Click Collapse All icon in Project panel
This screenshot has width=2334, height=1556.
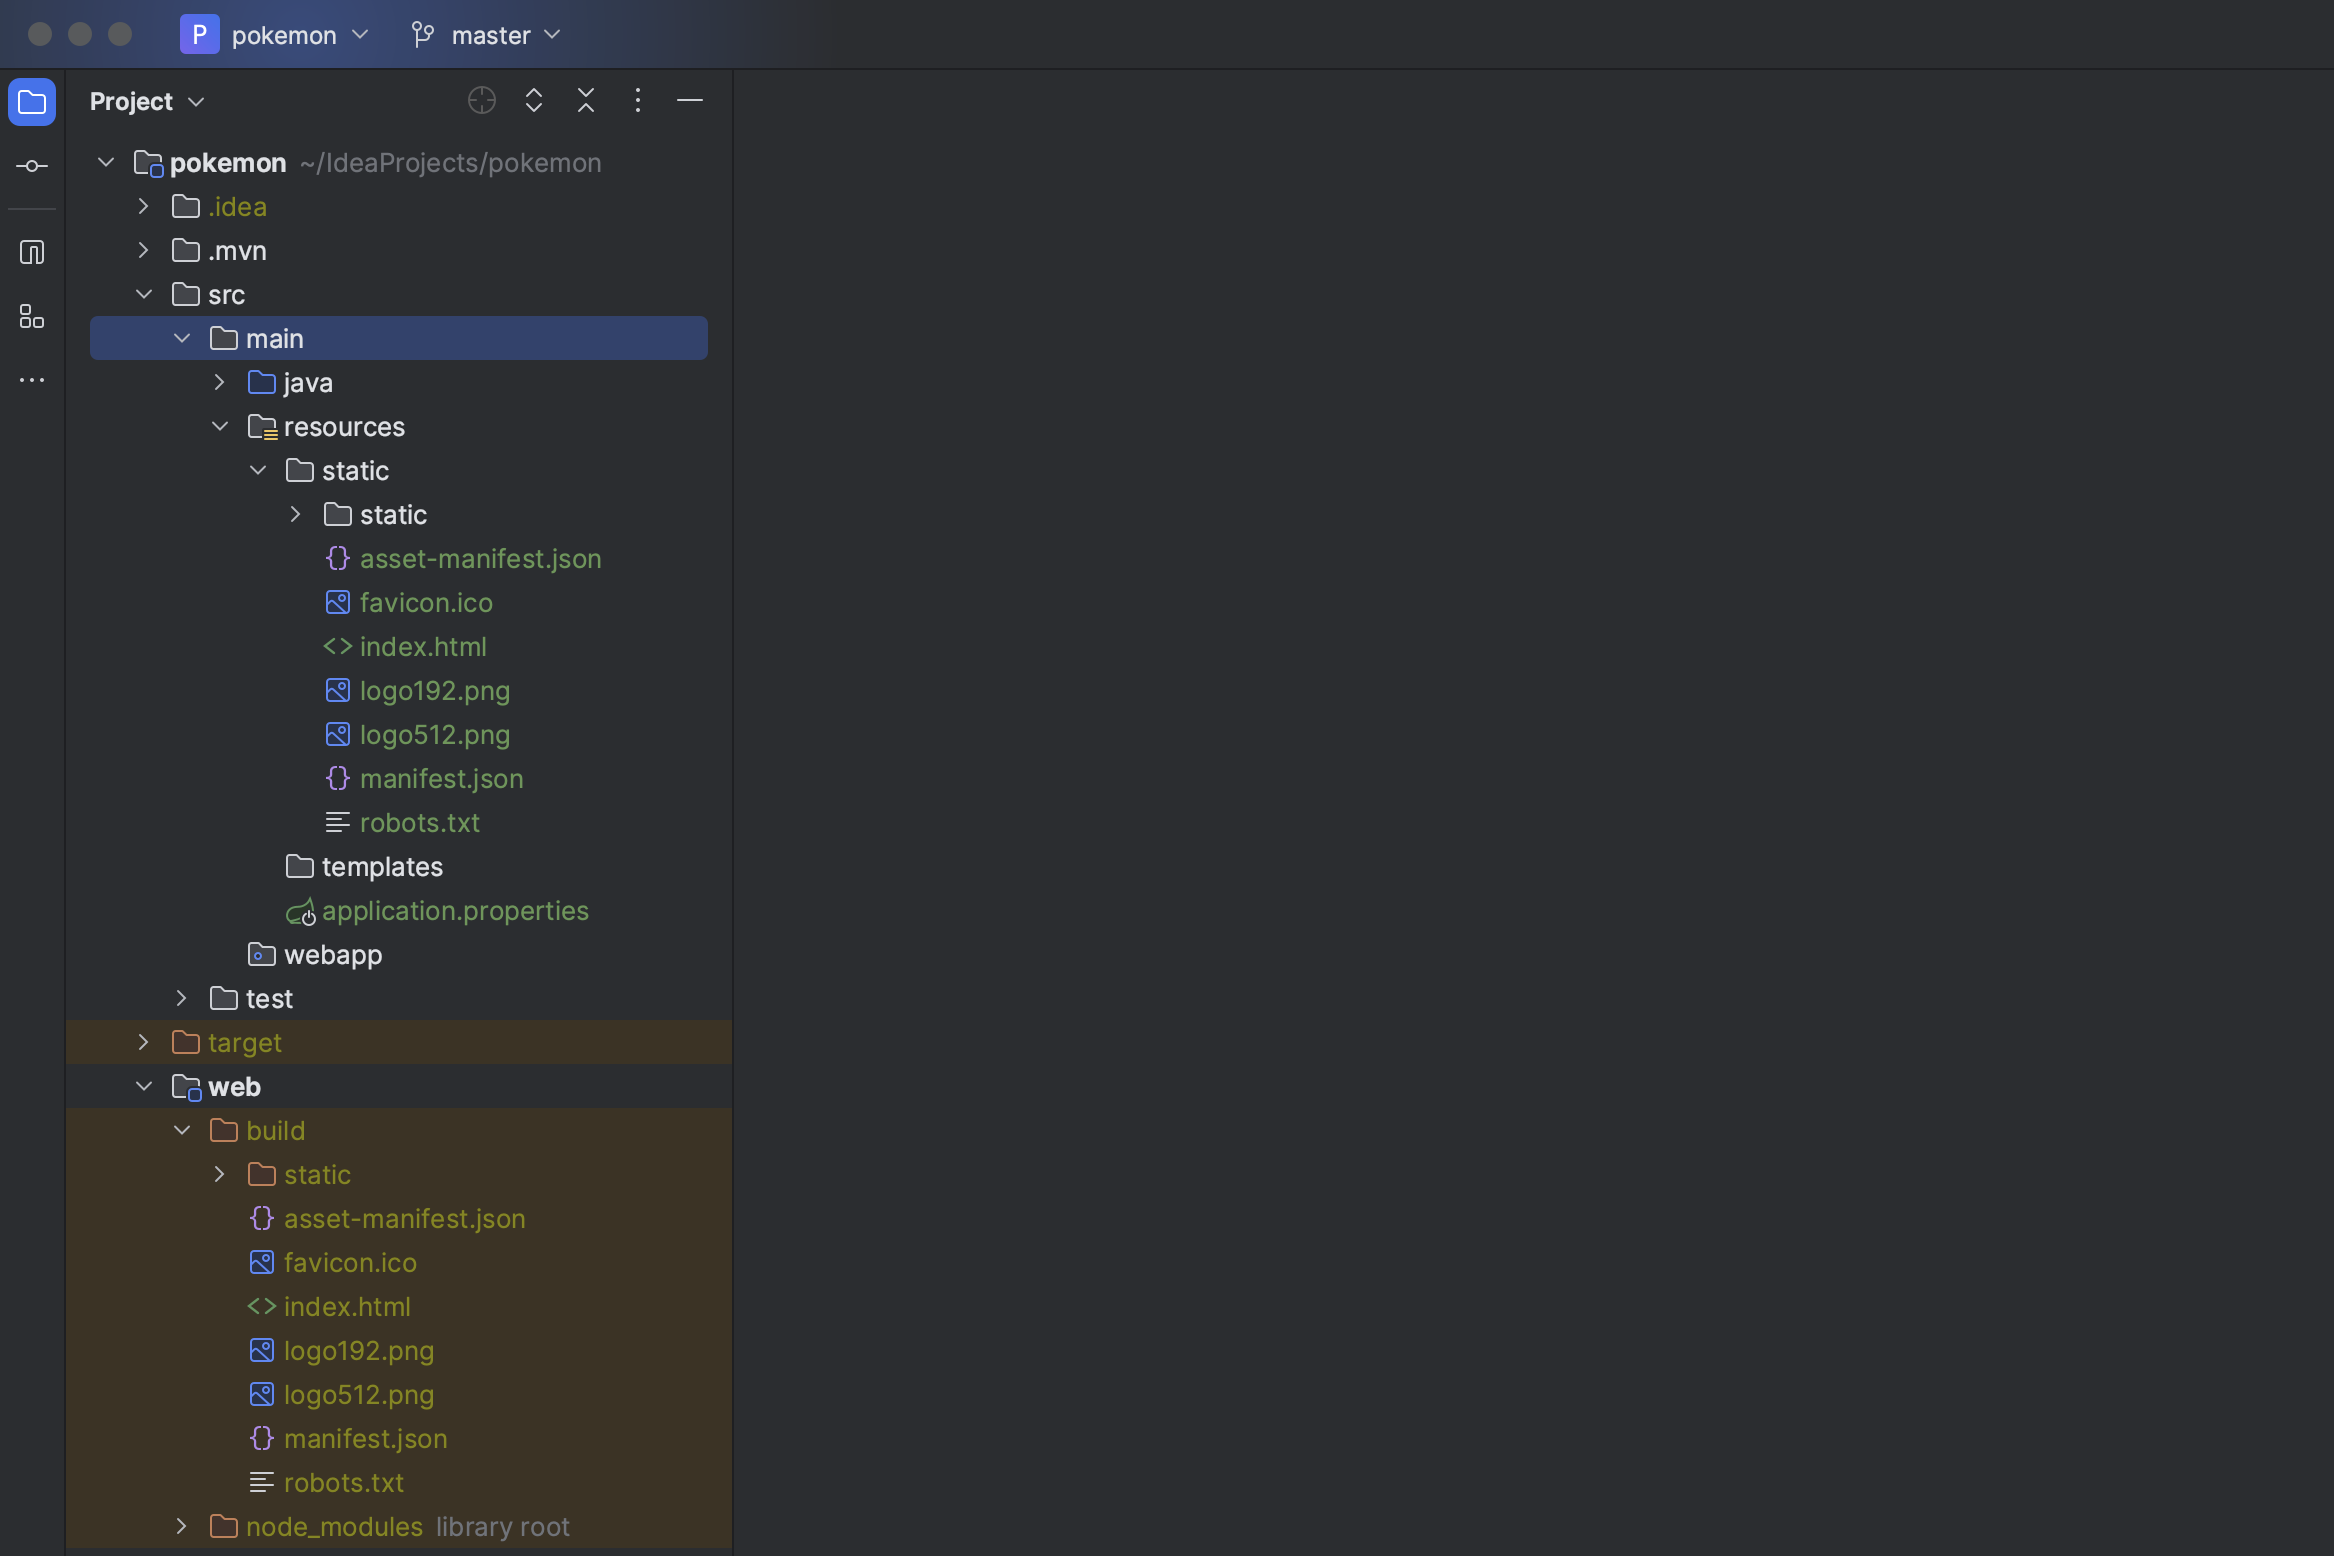pos(586,101)
